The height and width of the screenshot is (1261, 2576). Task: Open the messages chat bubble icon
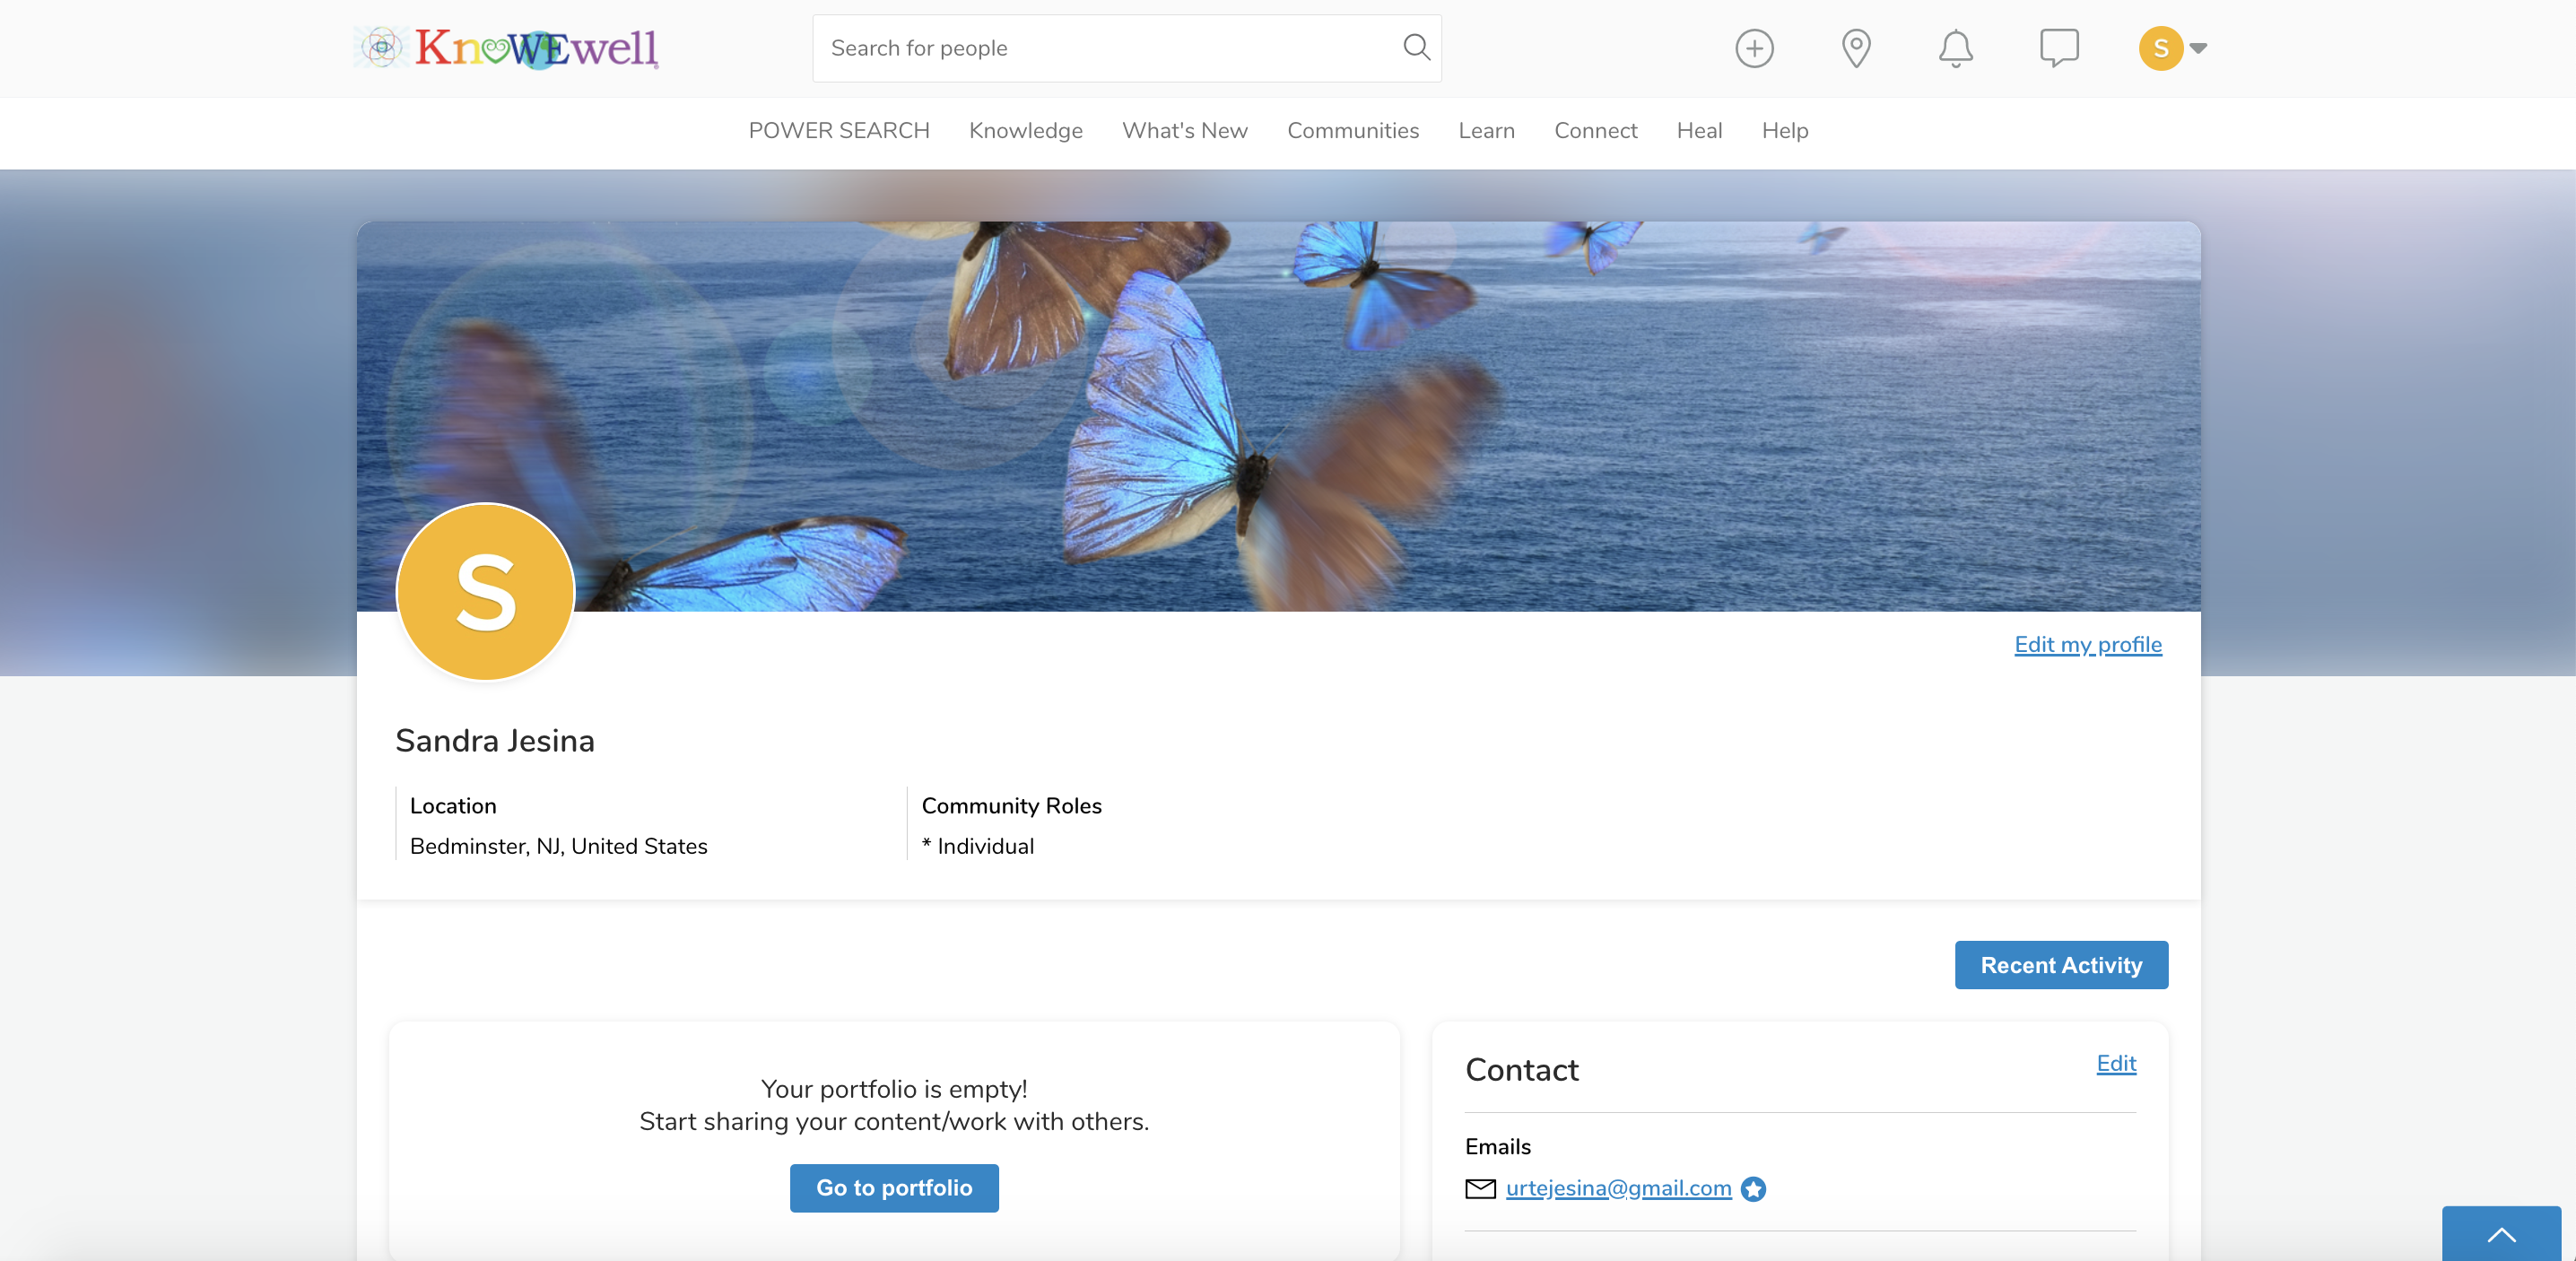pyautogui.click(x=2059, y=48)
